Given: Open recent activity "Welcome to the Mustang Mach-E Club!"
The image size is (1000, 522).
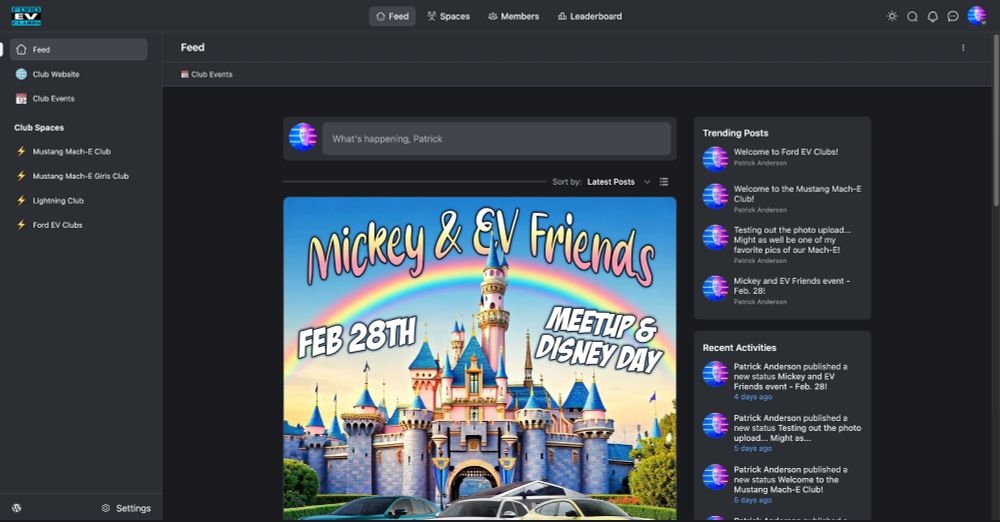Looking at the screenshot, I should coord(790,479).
